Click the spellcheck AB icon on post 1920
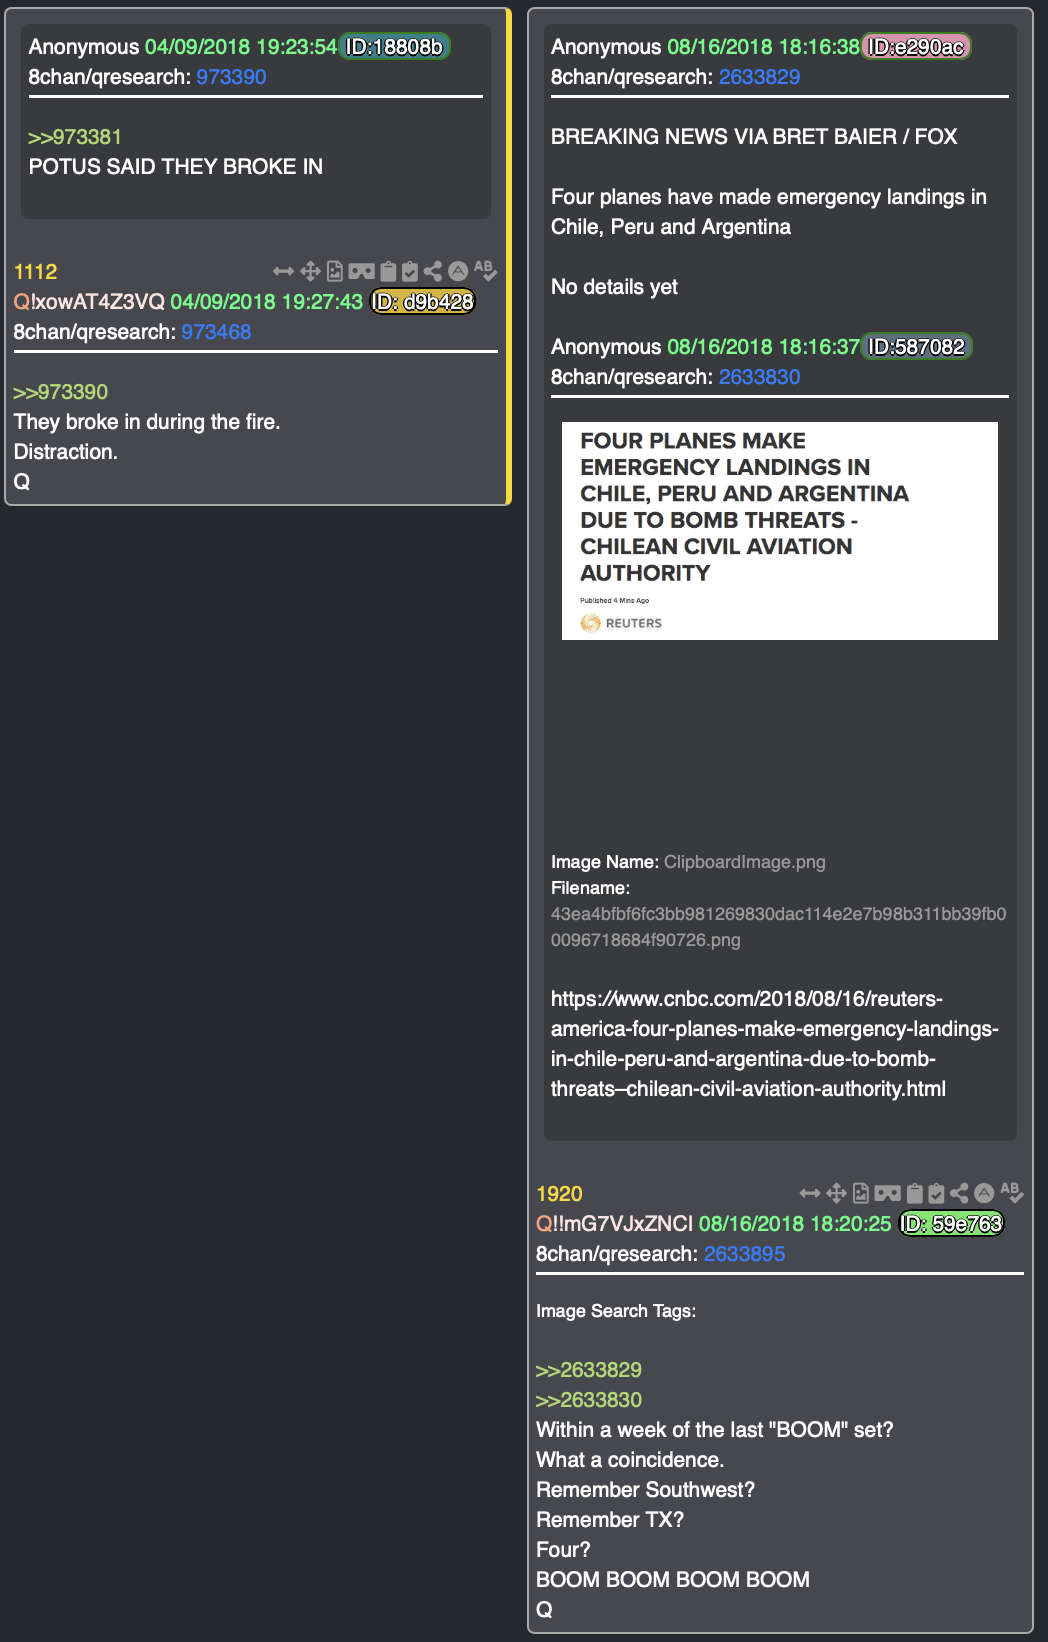The width and height of the screenshot is (1048, 1642). point(1011,1192)
